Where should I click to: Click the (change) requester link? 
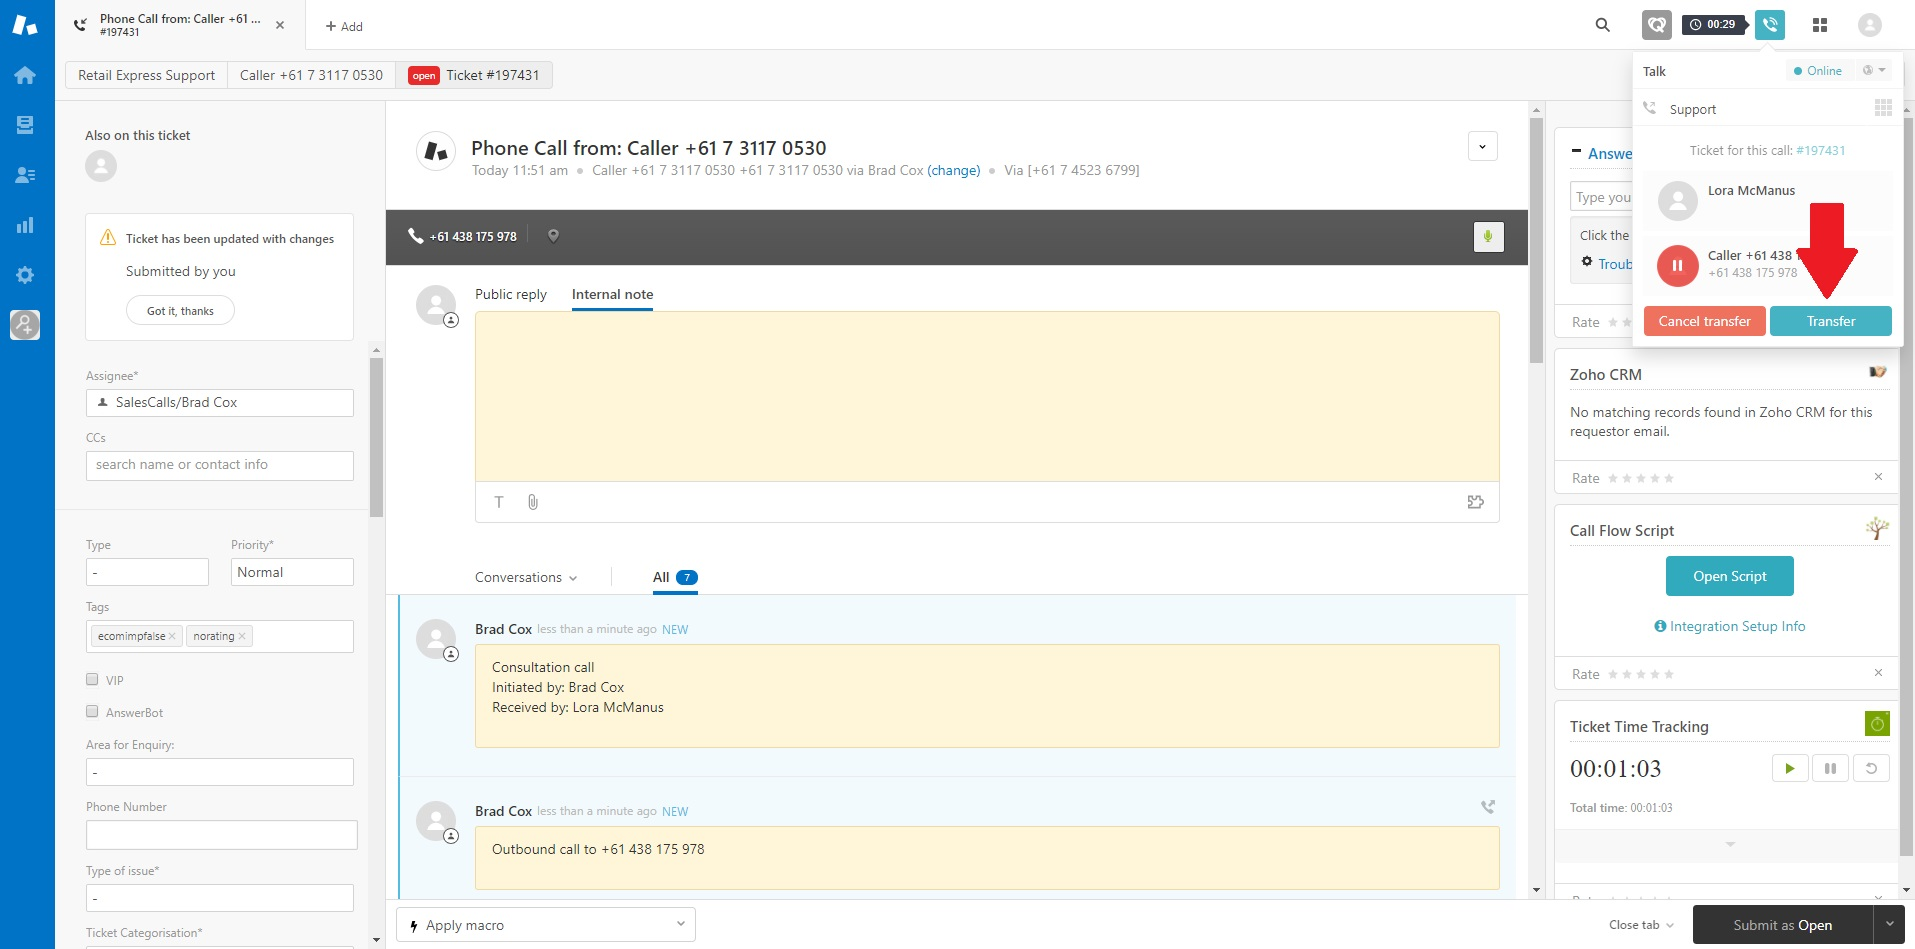coord(954,171)
